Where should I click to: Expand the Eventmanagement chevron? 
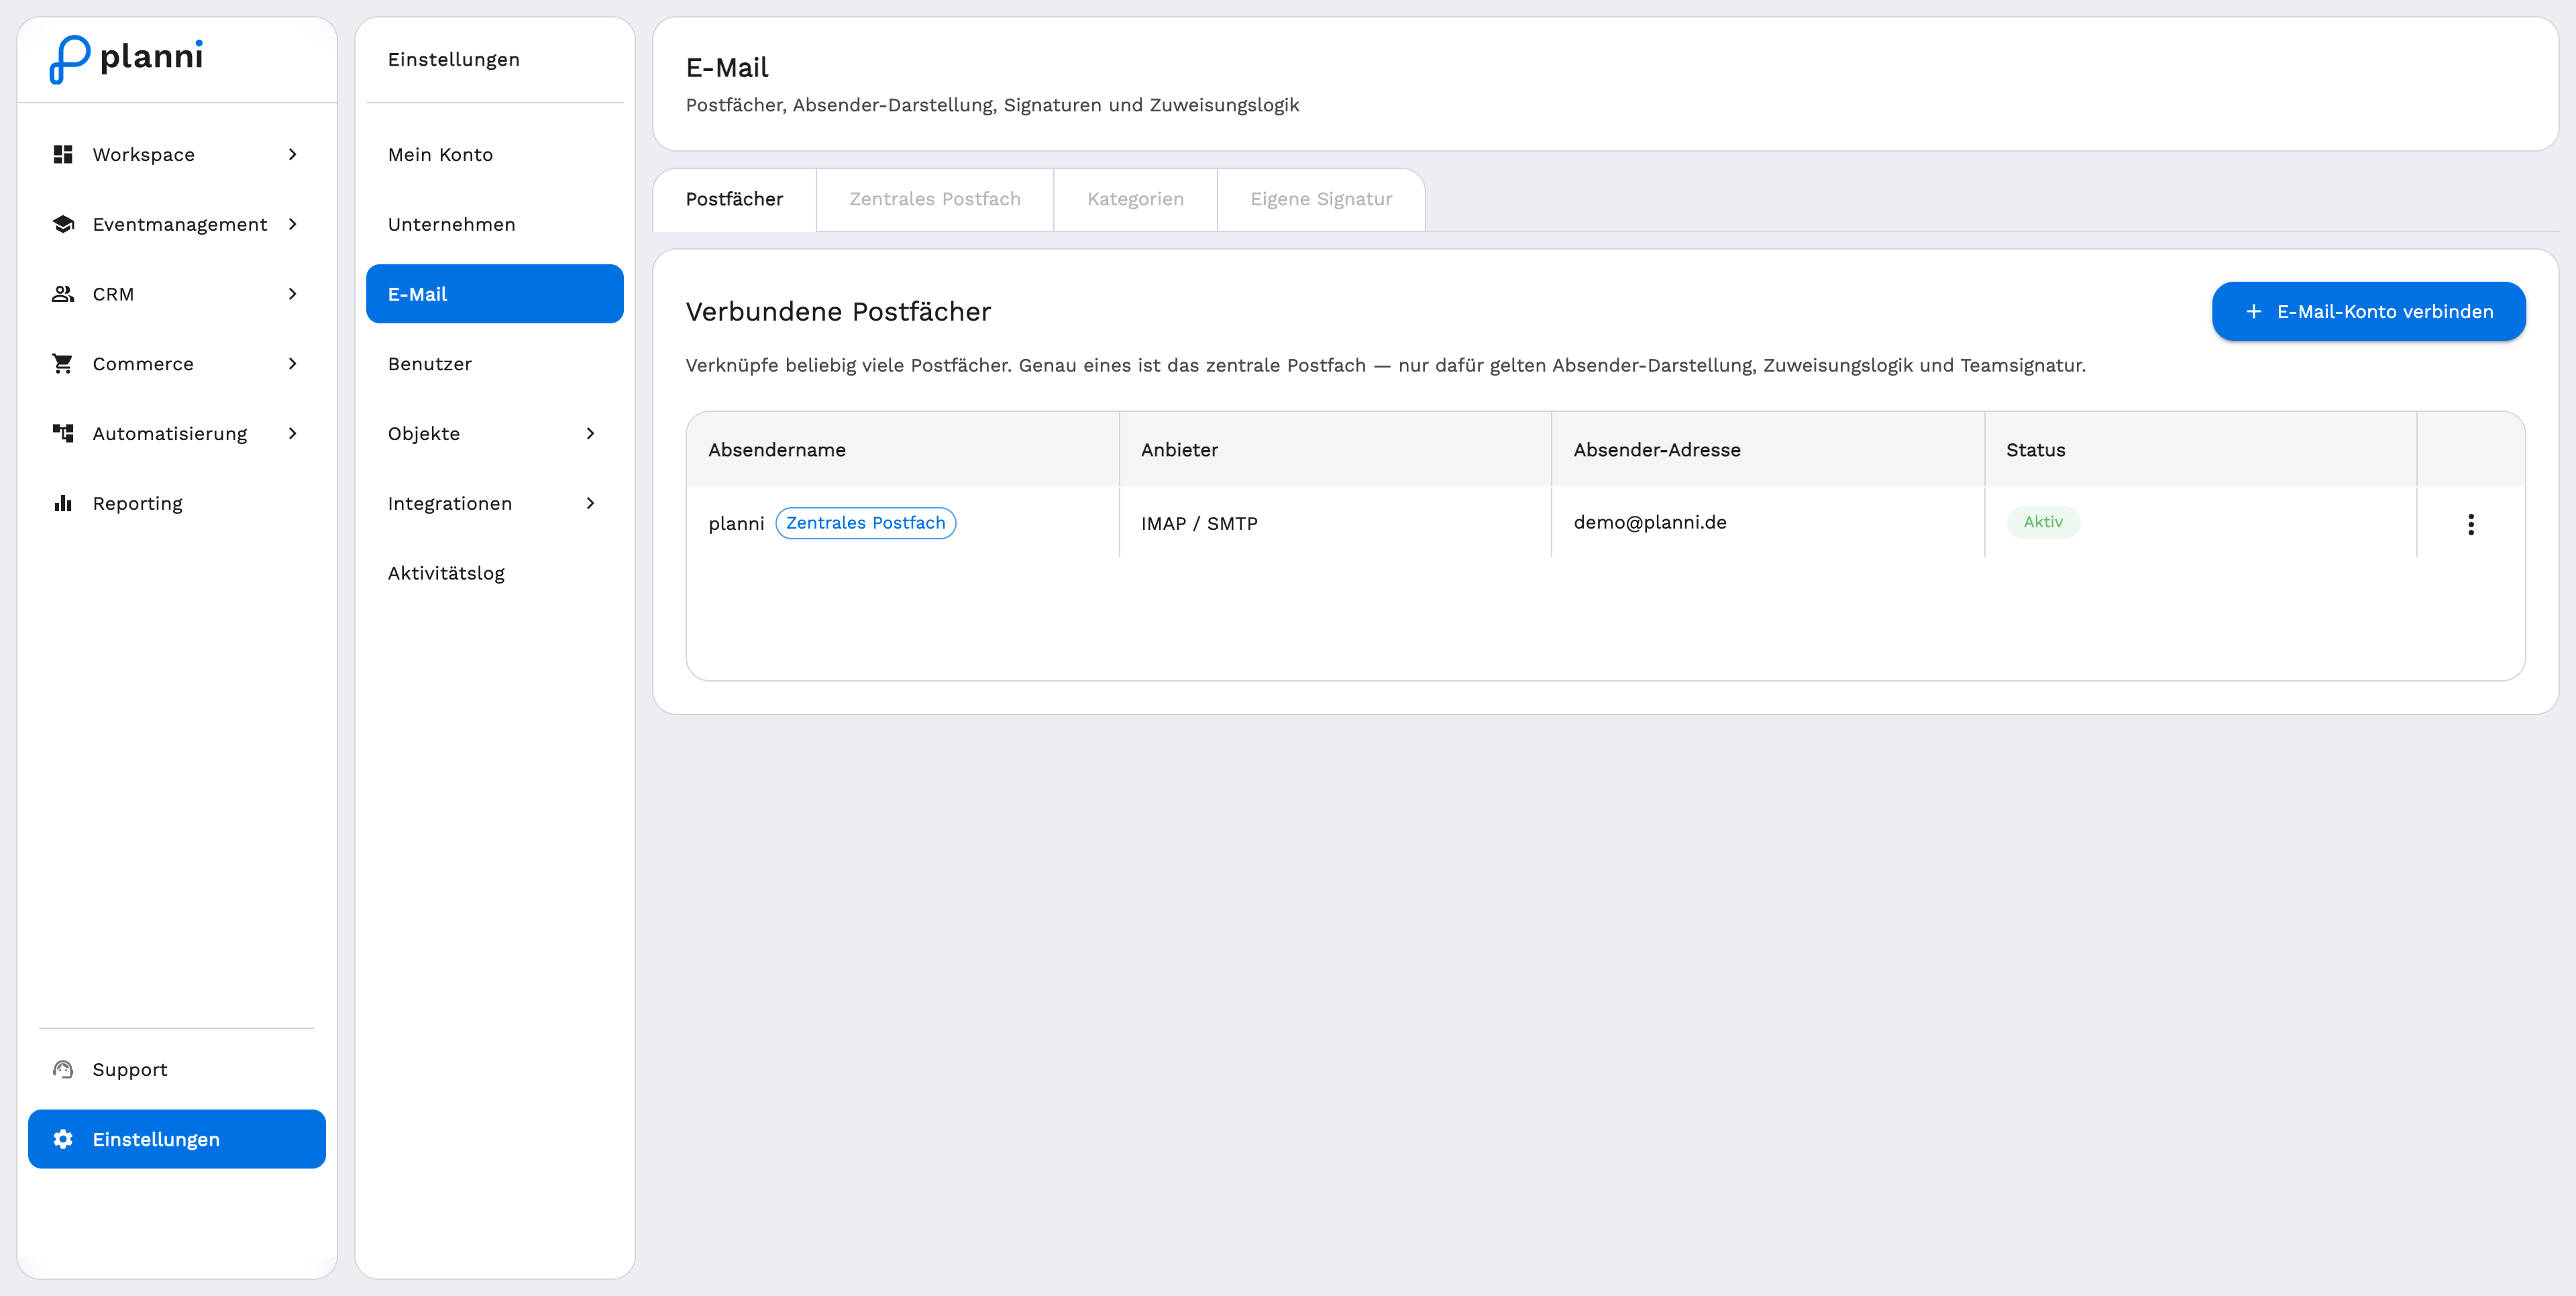(x=292, y=224)
